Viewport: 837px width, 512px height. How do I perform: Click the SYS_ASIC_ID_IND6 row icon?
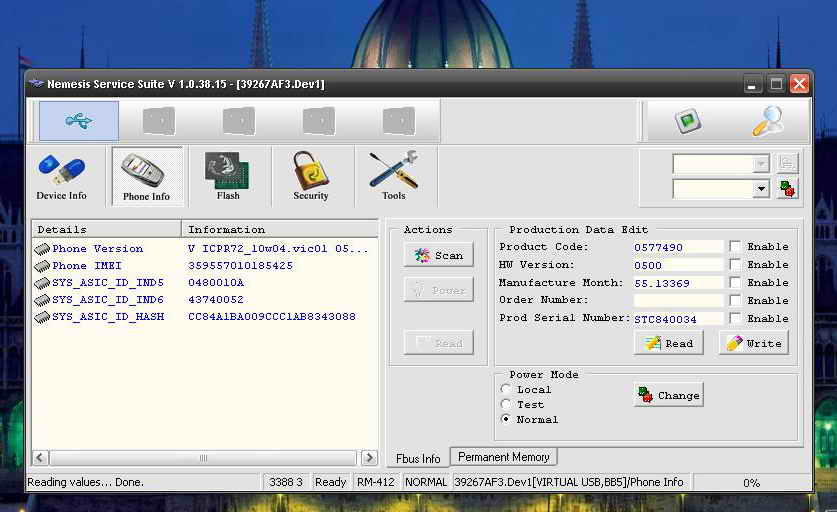click(x=42, y=300)
